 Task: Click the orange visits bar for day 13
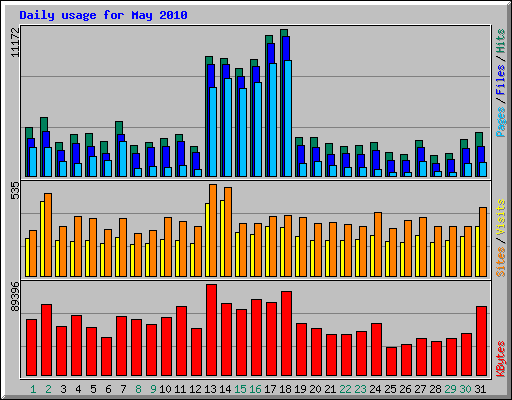point(213,230)
